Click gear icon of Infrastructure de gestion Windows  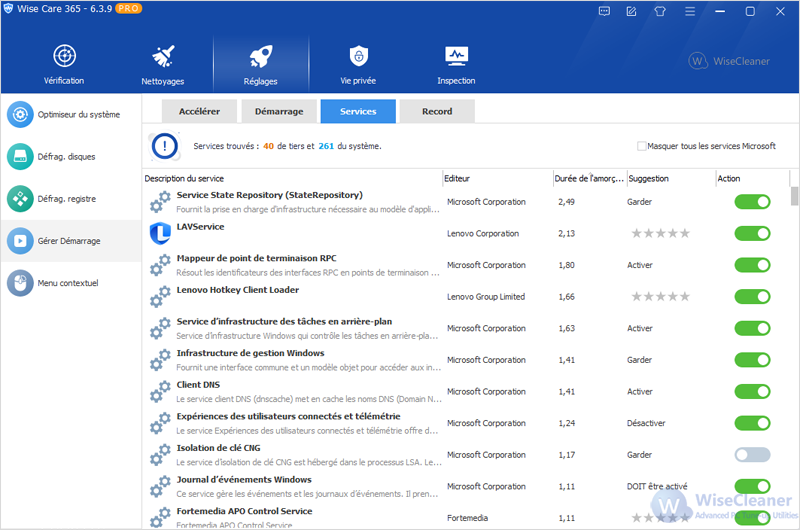160,360
